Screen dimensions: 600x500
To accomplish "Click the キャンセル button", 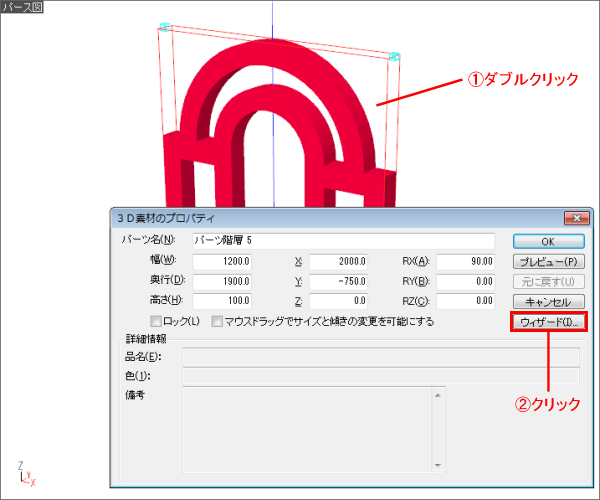I will point(547,301).
